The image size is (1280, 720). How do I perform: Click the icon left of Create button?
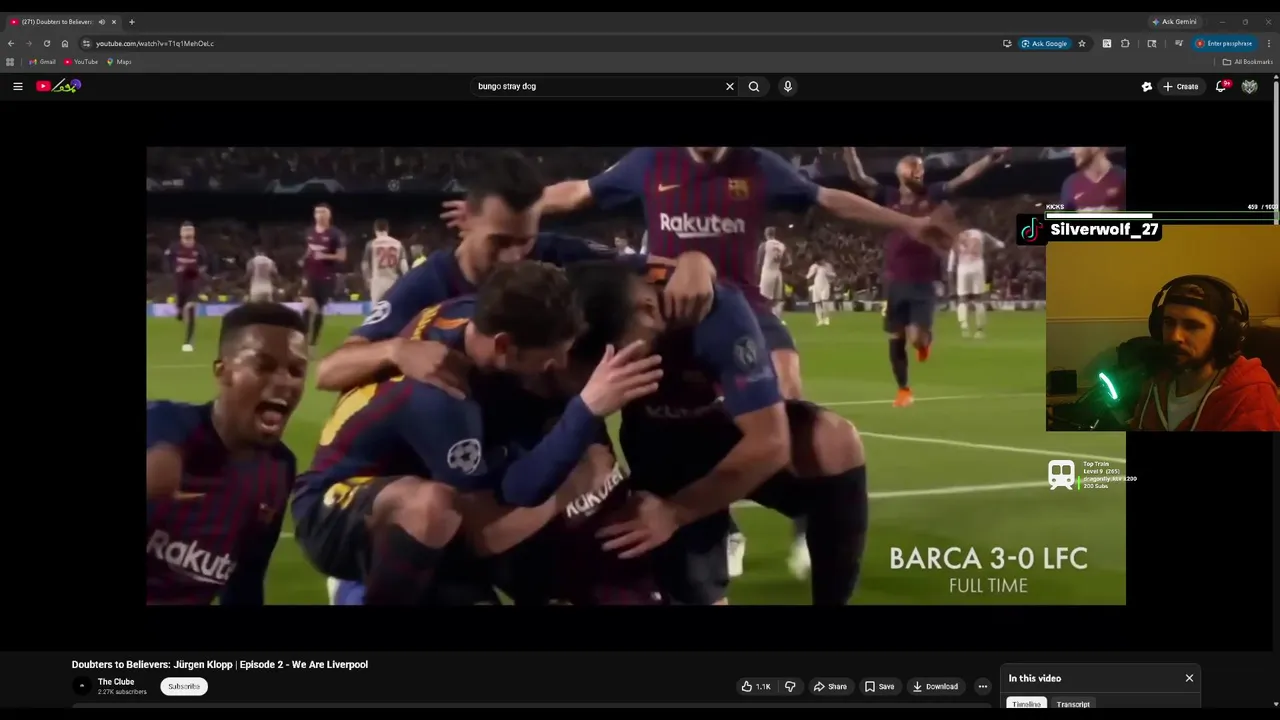pyautogui.click(x=1147, y=86)
